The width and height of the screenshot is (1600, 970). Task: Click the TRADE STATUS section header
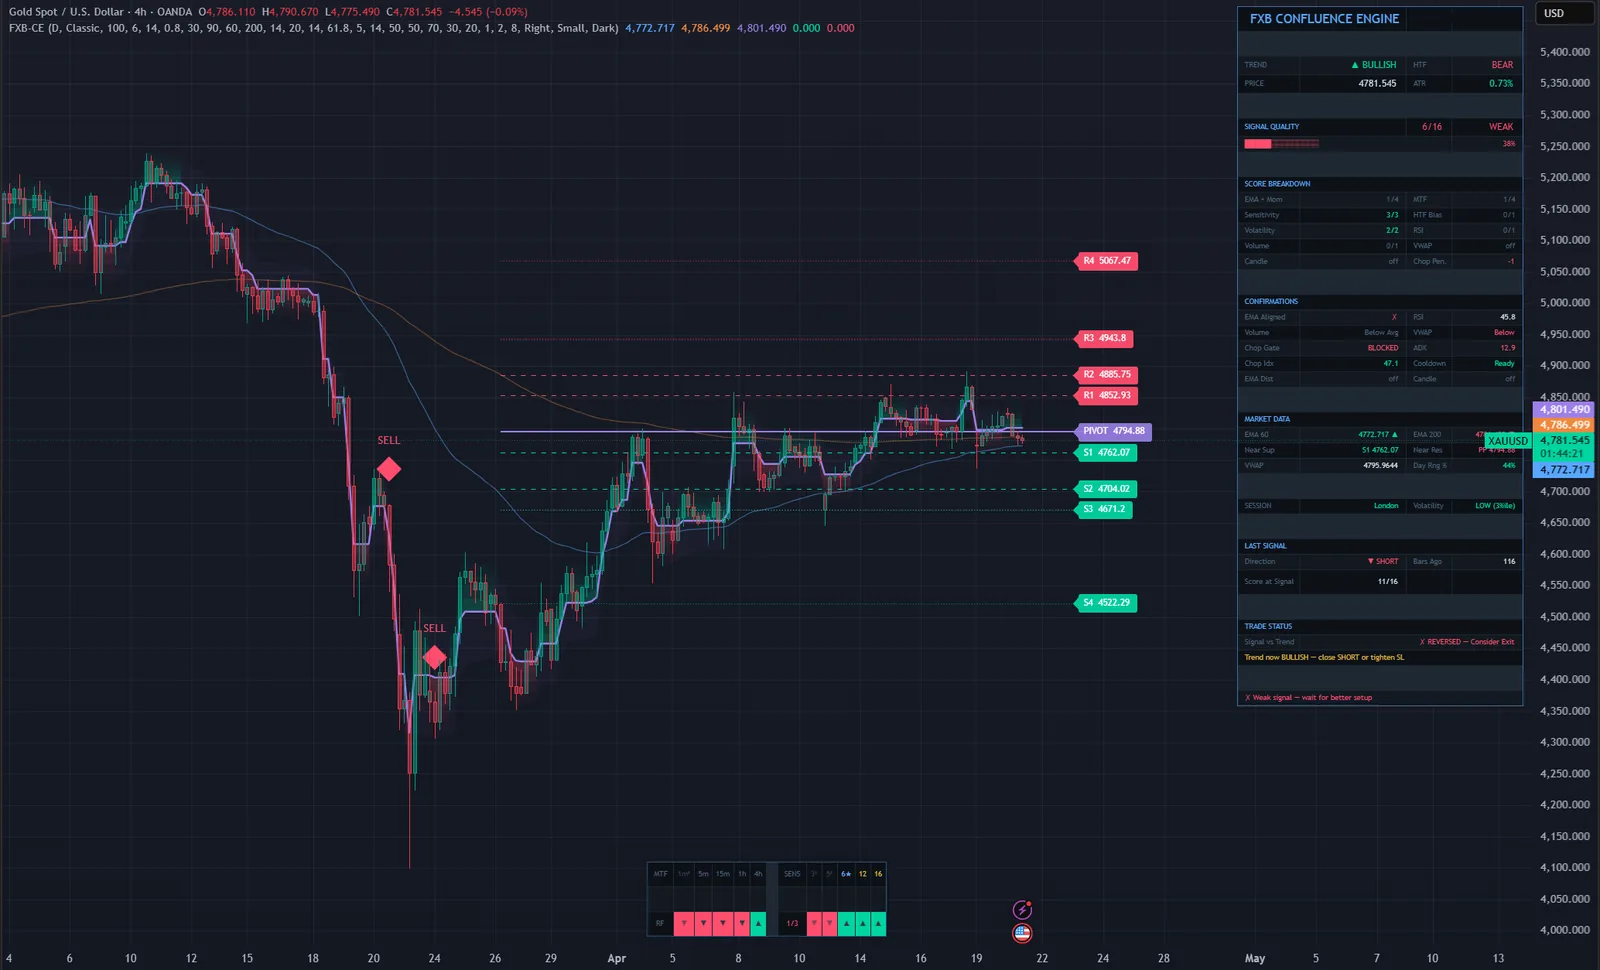coord(1268,626)
